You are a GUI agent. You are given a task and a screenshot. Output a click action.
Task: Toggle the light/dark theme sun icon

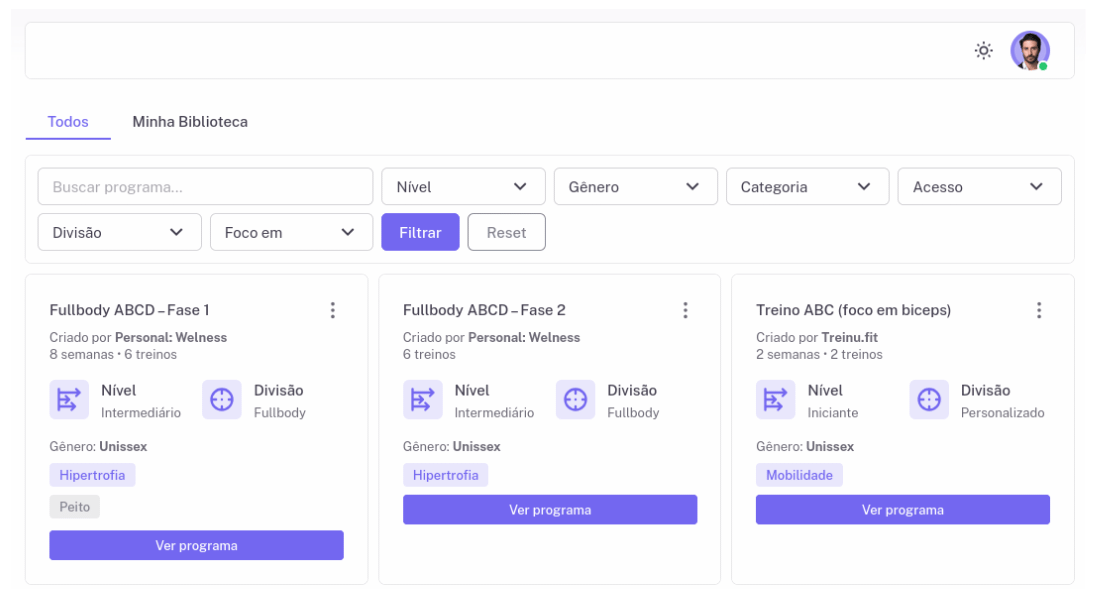[x=984, y=51]
